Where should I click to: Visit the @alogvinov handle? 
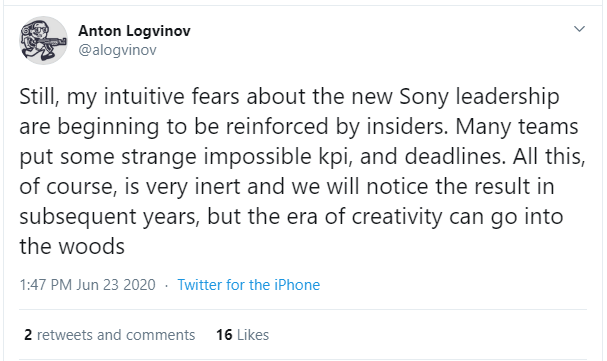[117, 50]
